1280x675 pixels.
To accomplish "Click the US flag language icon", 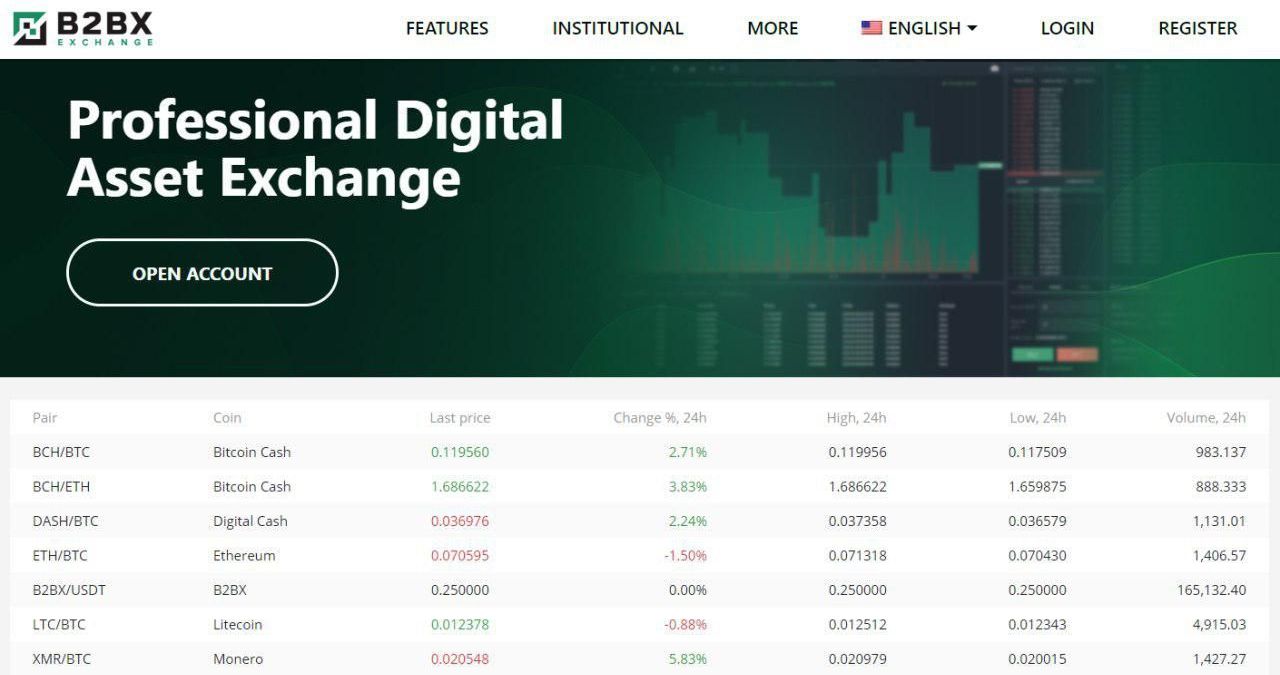I will (x=871, y=28).
